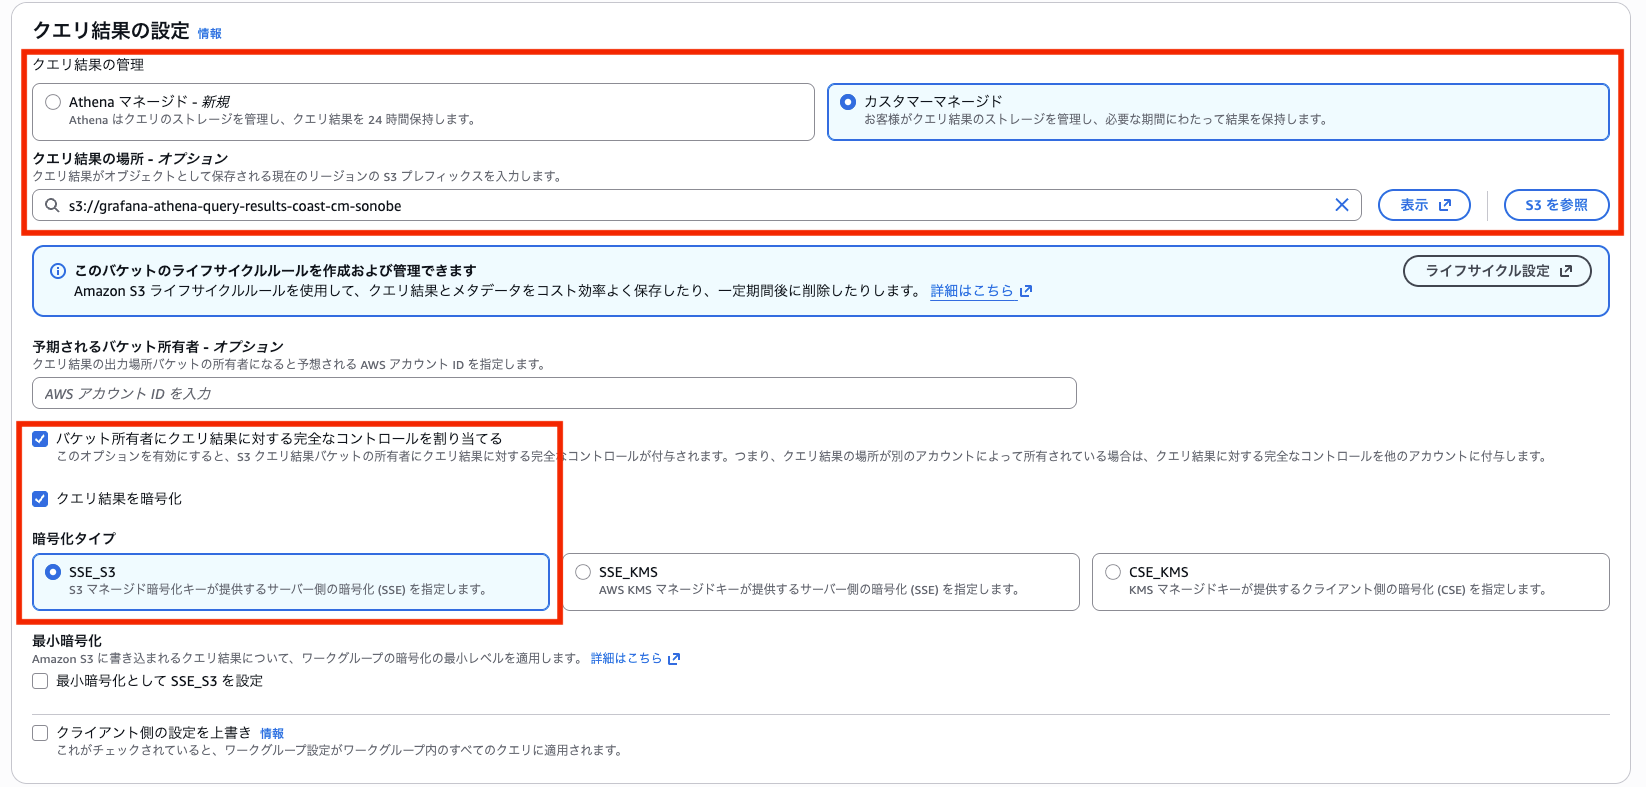
Task: Click the 暗号化タイプ heading
Action: click(74, 538)
